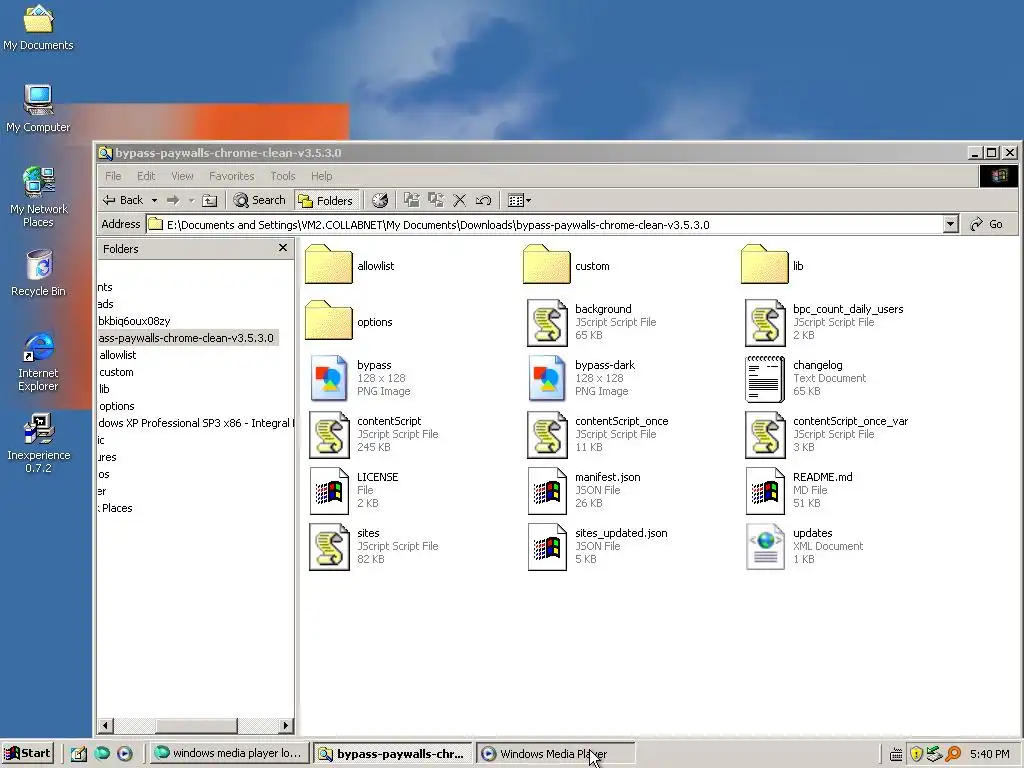Select options in the folder tree
The height and width of the screenshot is (768, 1024).
tap(117, 406)
